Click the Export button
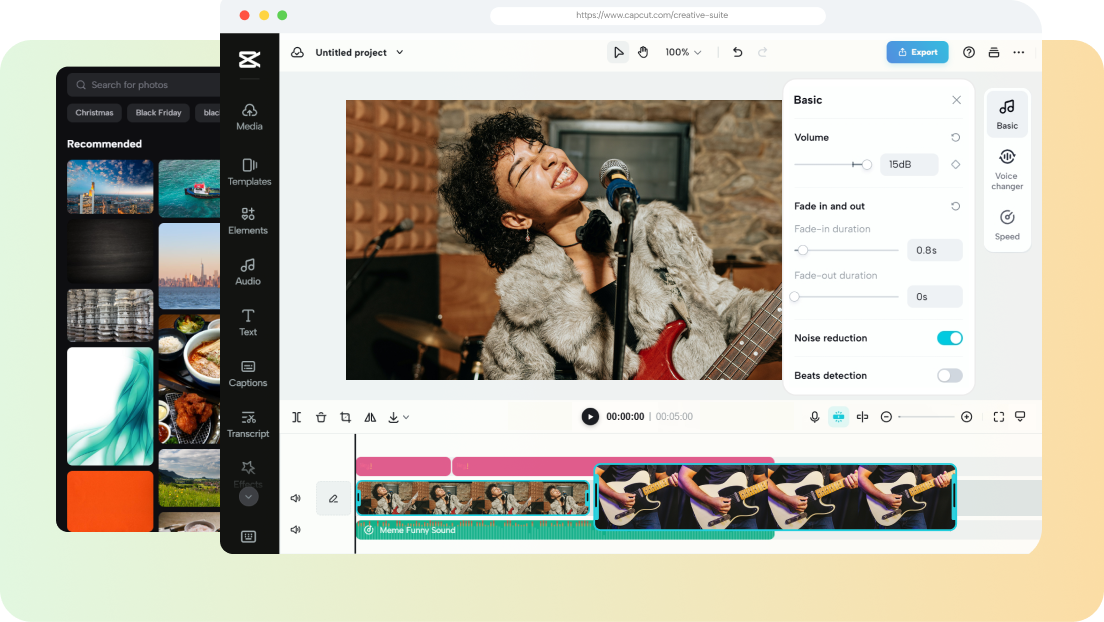 (917, 52)
